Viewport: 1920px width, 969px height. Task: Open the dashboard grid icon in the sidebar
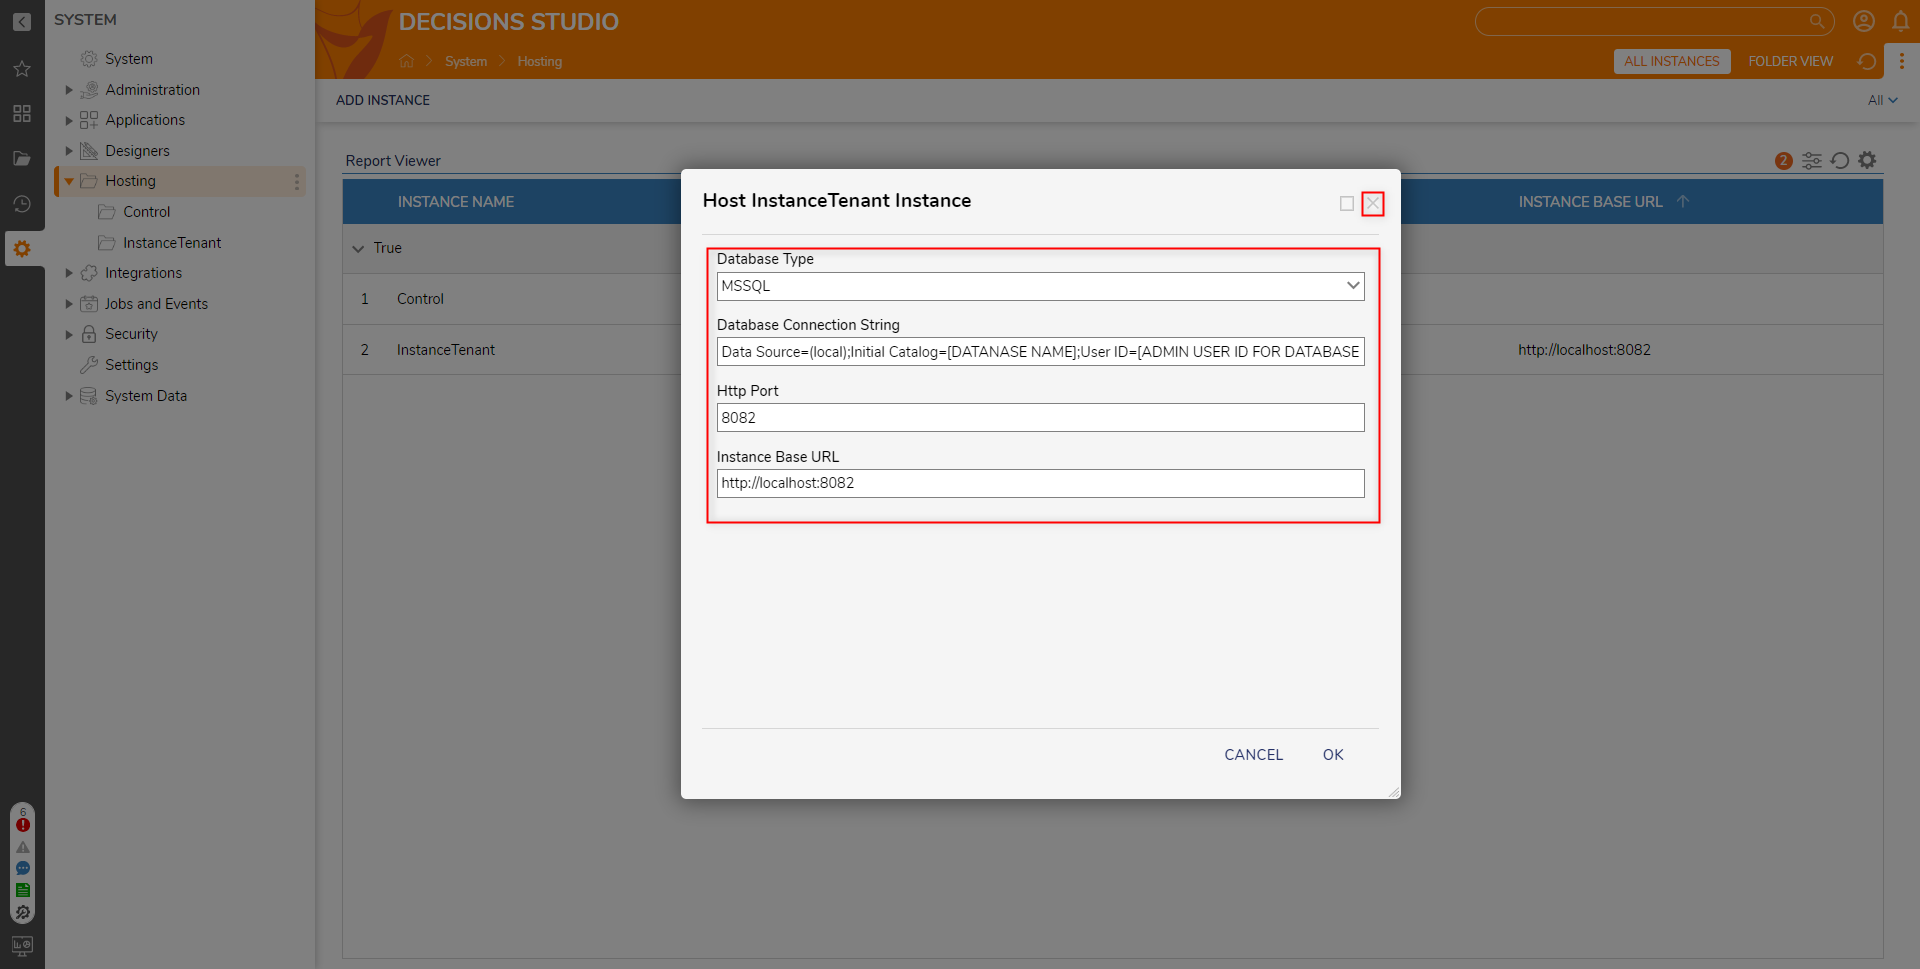[22, 113]
